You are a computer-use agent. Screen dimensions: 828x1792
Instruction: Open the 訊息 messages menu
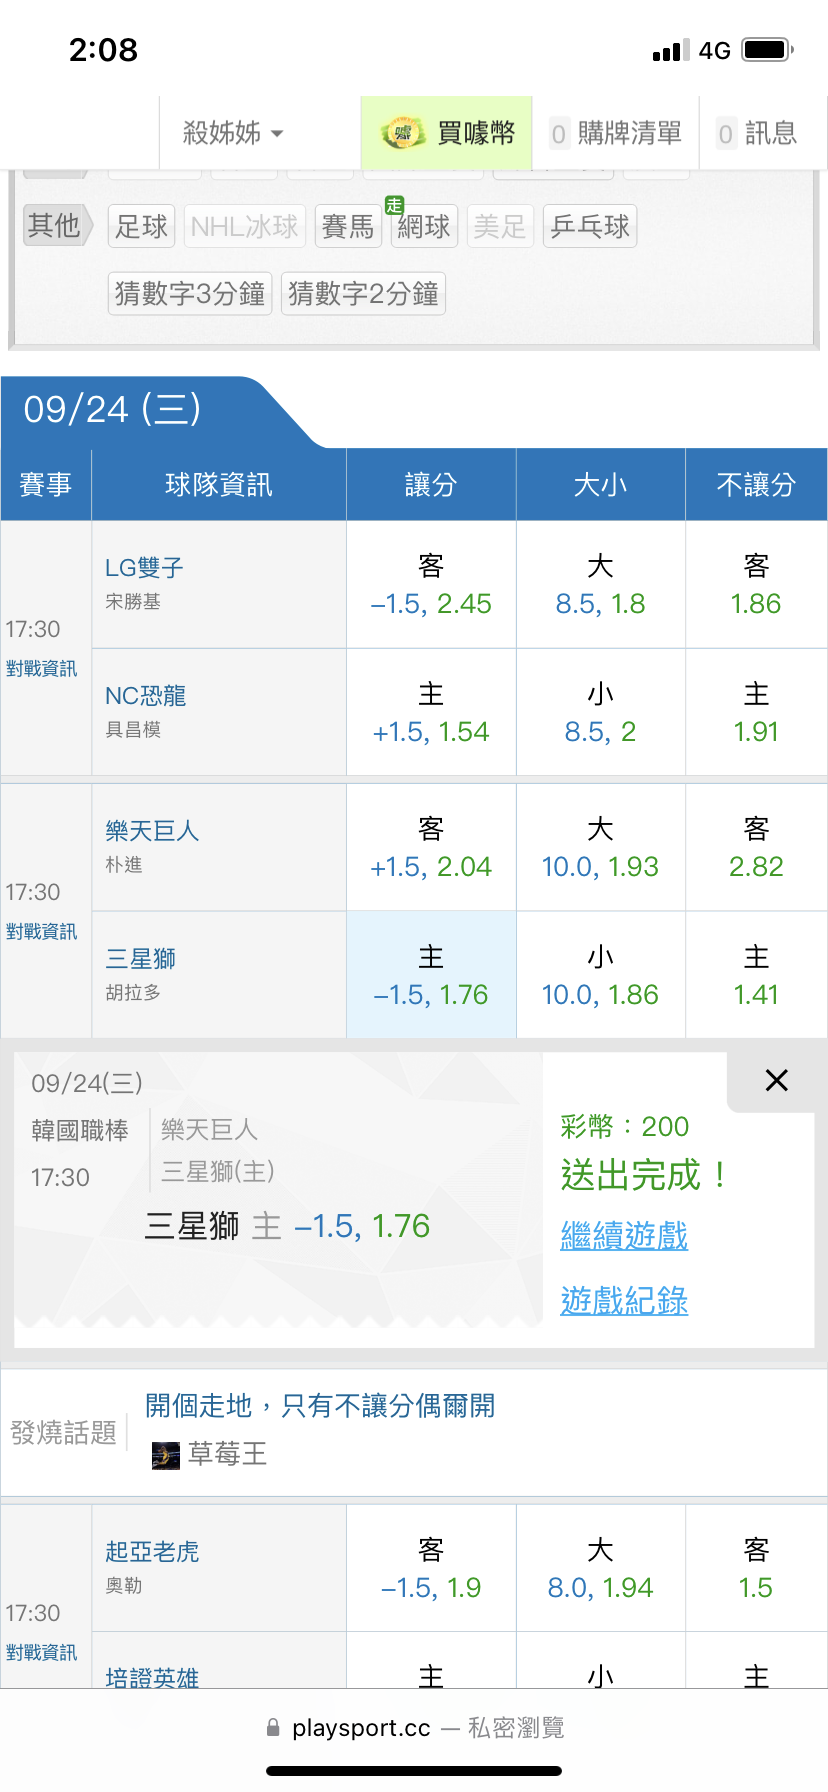coord(758,133)
